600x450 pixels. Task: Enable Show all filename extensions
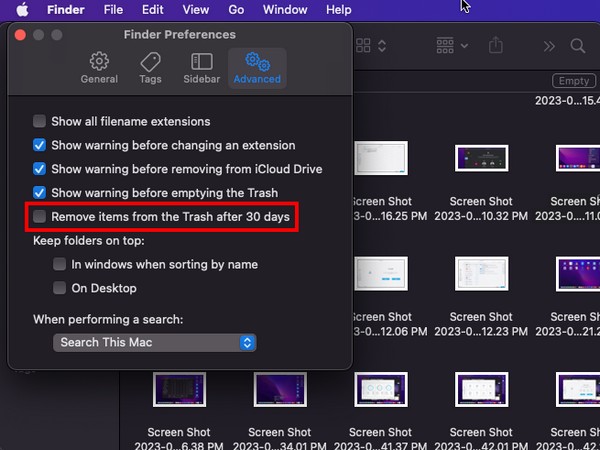click(x=39, y=121)
